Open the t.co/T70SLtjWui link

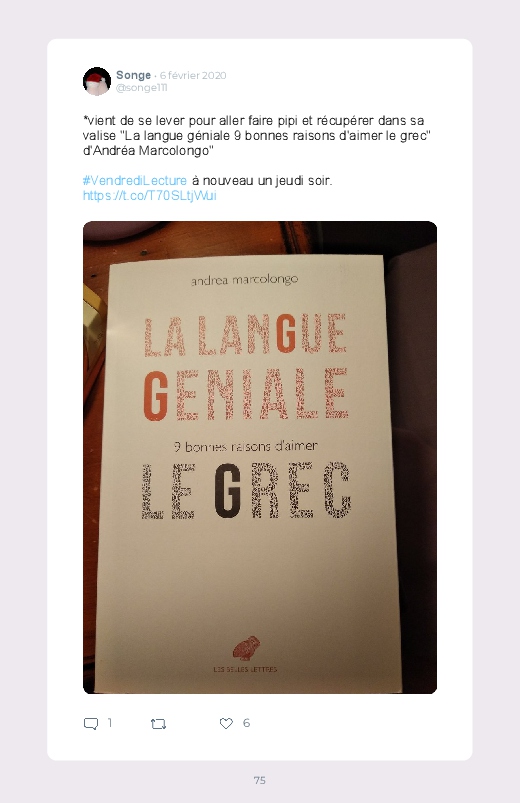[x=150, y=196]
